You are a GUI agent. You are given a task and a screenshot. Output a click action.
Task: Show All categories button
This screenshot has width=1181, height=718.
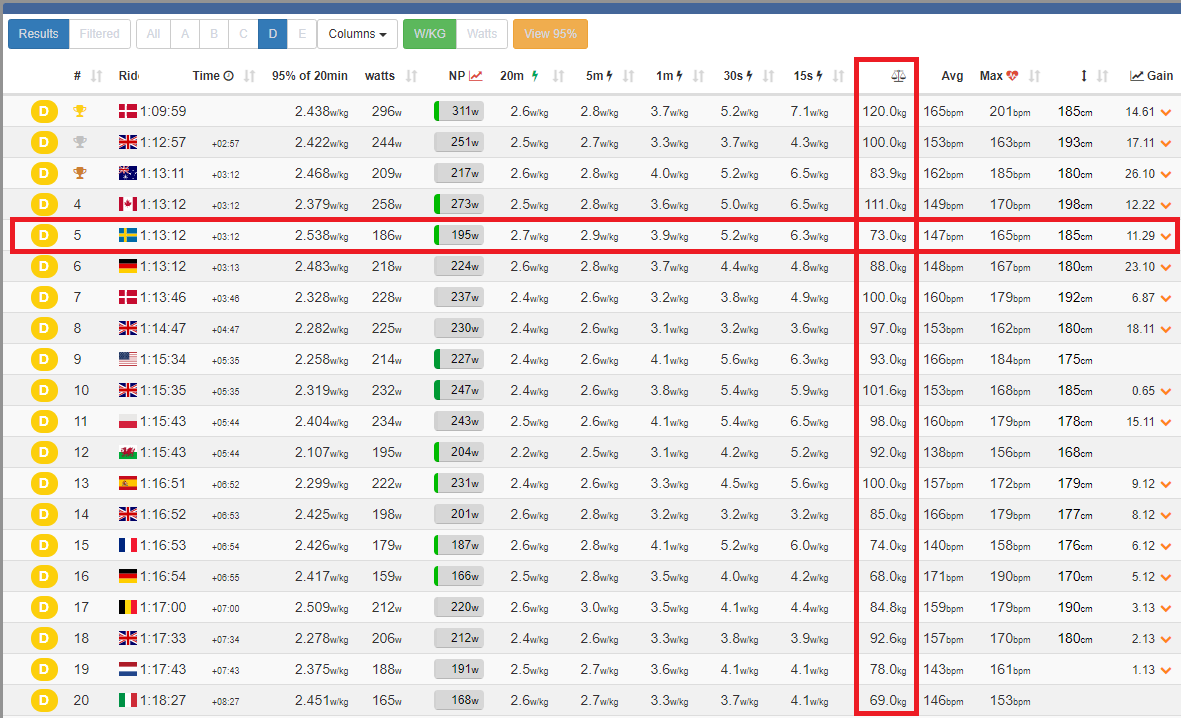point(153,34)
